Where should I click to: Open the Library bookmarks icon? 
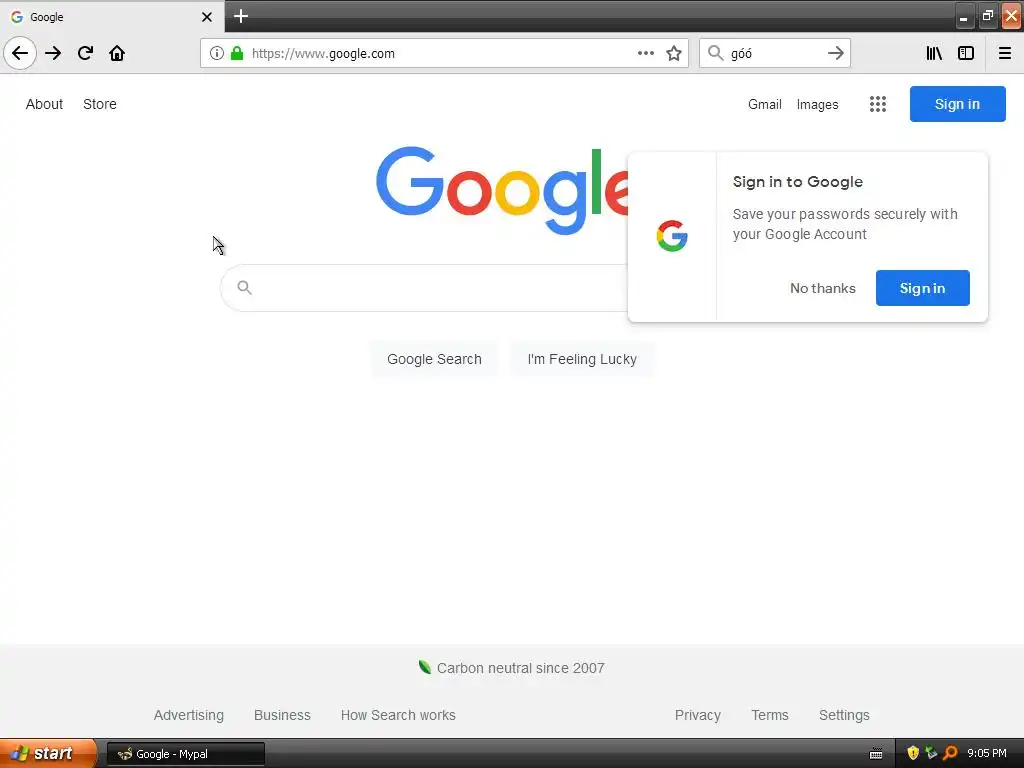(x=934, y=53)
